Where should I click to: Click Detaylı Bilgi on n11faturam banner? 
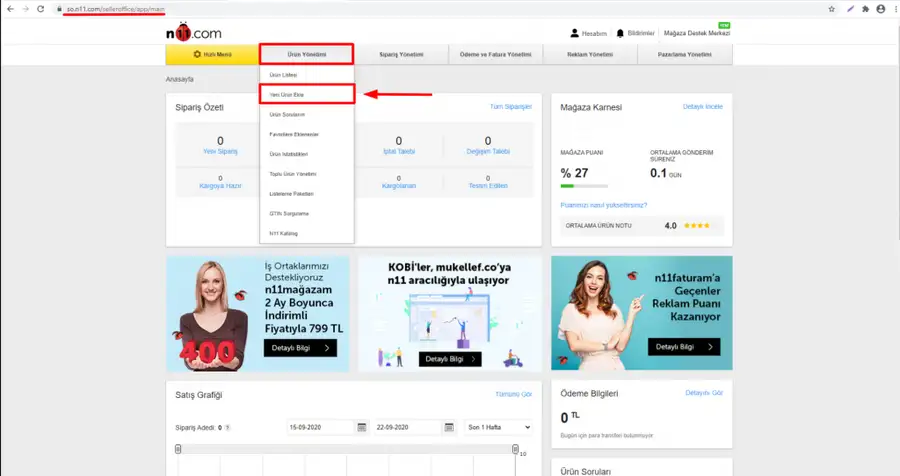(684, 347)
